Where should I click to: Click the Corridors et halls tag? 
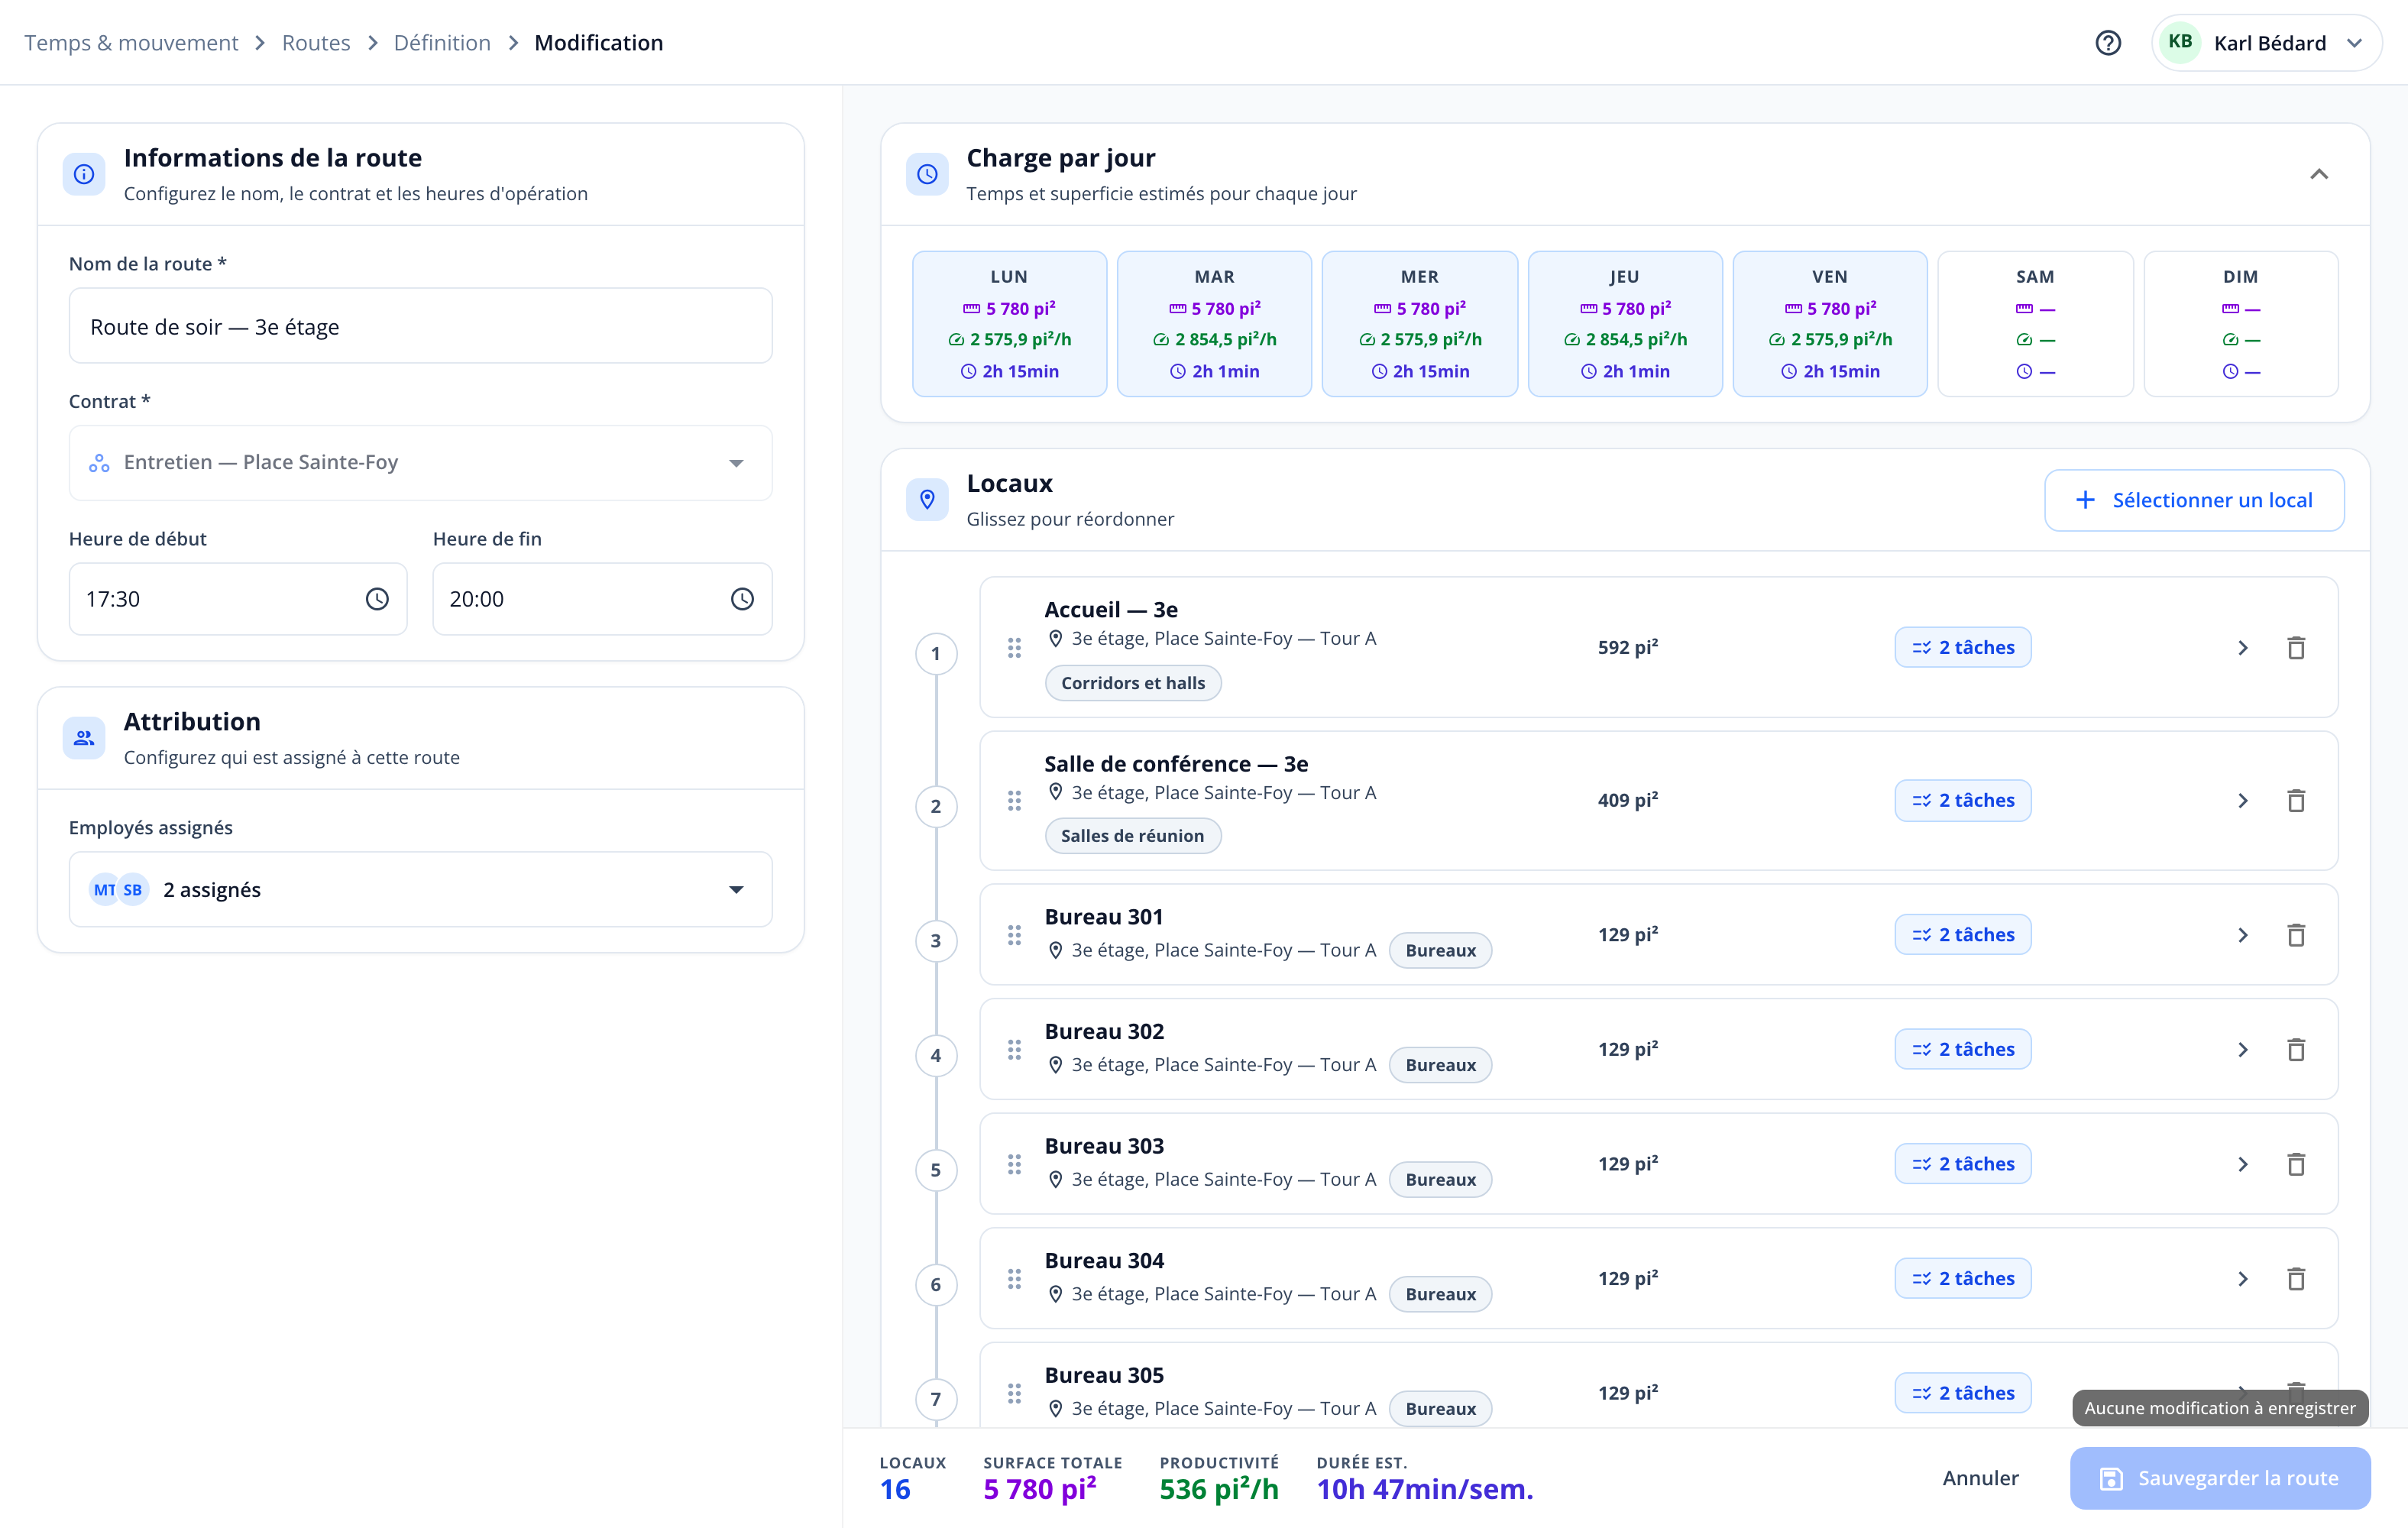tap(1132, 683)
